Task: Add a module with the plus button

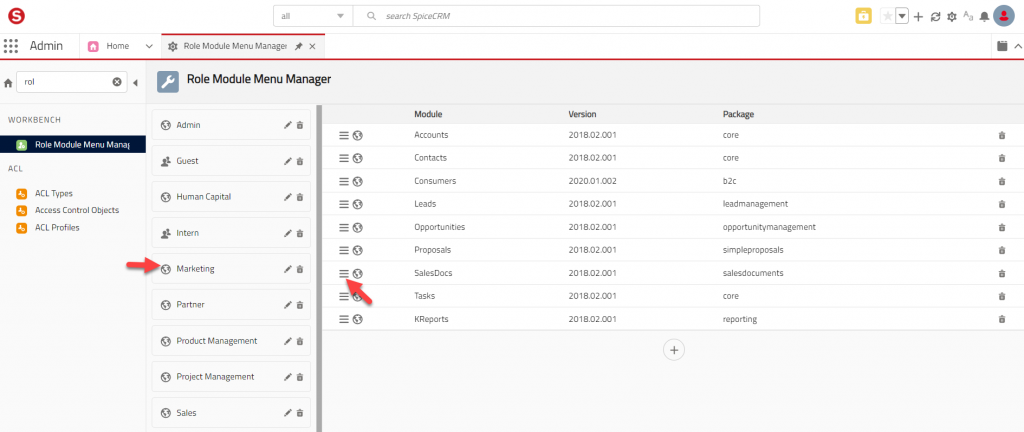Action: [x=674, y=350]
